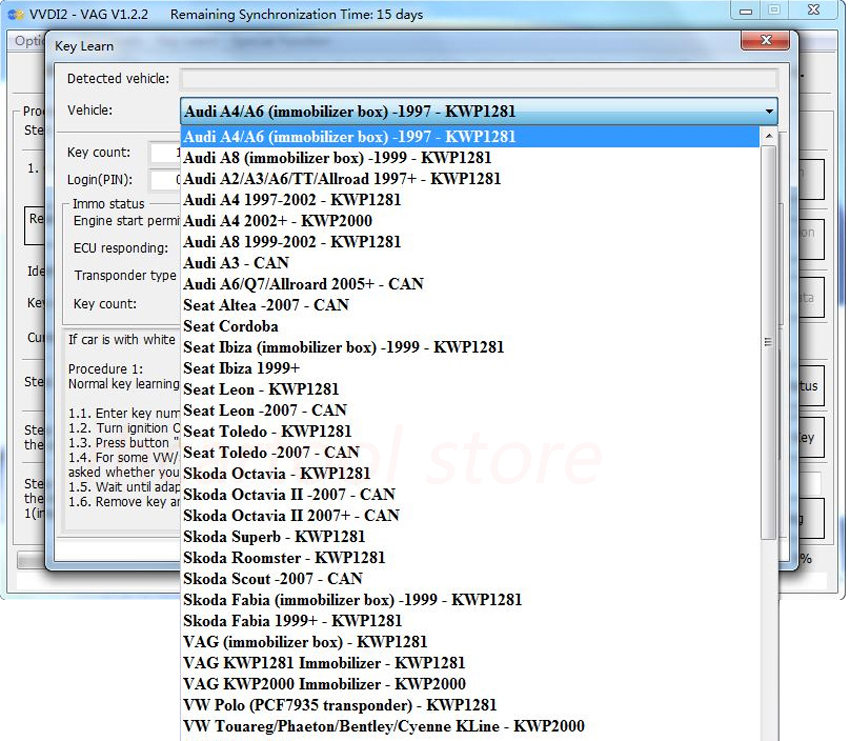Select Audi A8 1999-2002 - KWP1281

470,242
